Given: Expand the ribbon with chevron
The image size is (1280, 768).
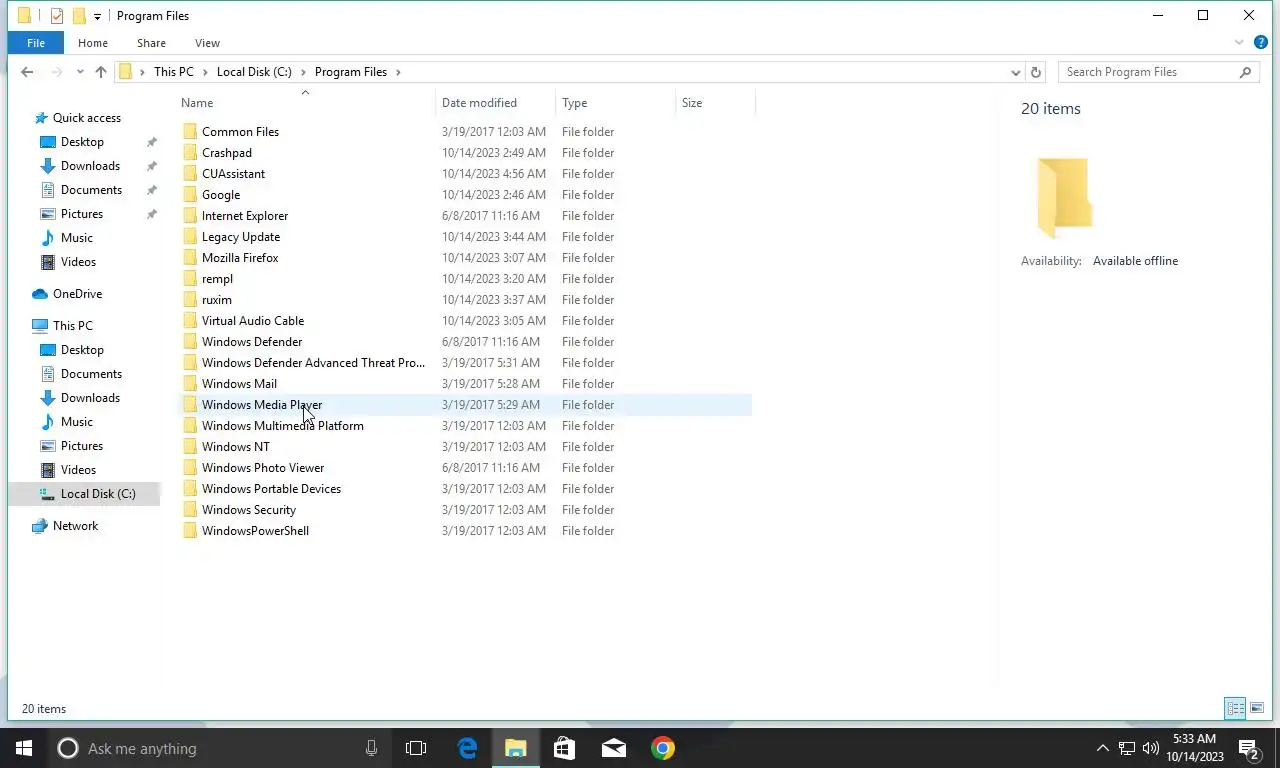Looking at the screenshot, I should [x=1240, y=43].
